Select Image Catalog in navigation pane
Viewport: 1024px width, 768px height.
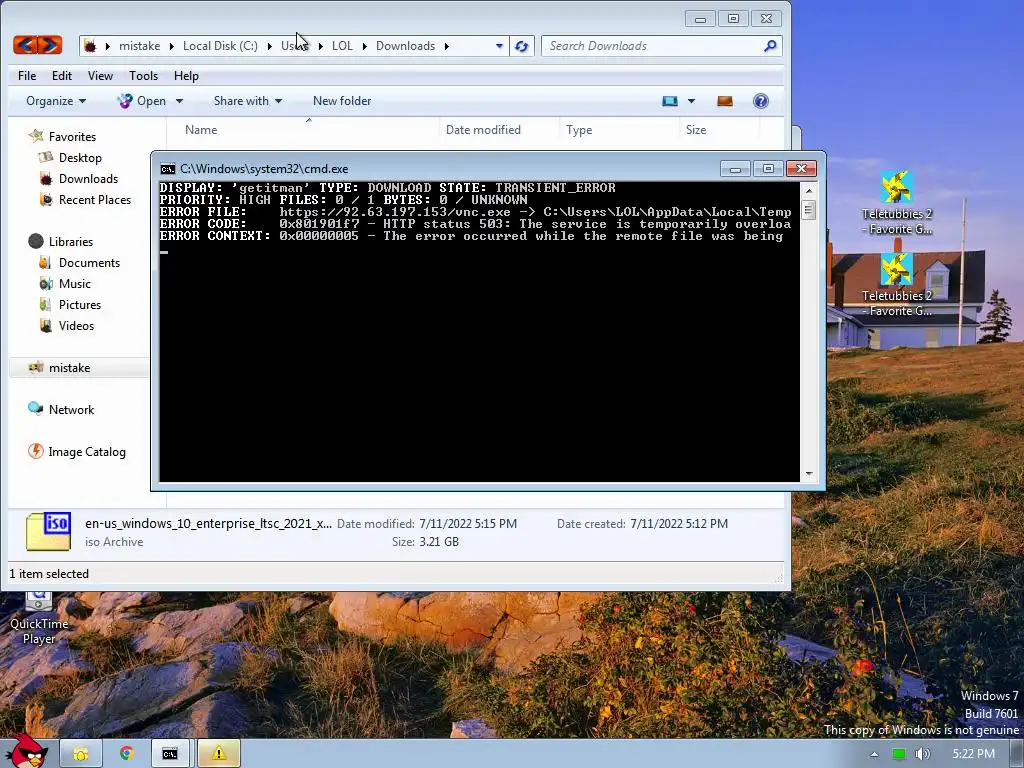tap(87, 451)
